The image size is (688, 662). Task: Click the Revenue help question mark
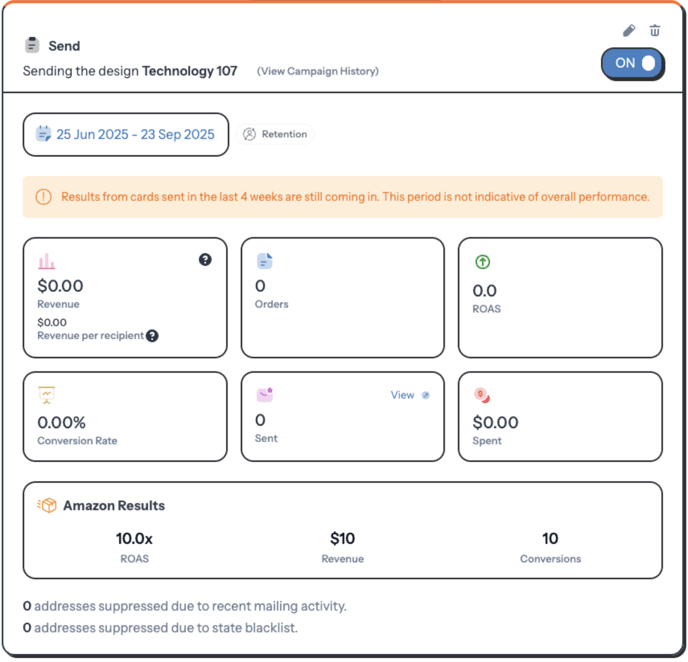pyautogui.click(x=205, y=260)
